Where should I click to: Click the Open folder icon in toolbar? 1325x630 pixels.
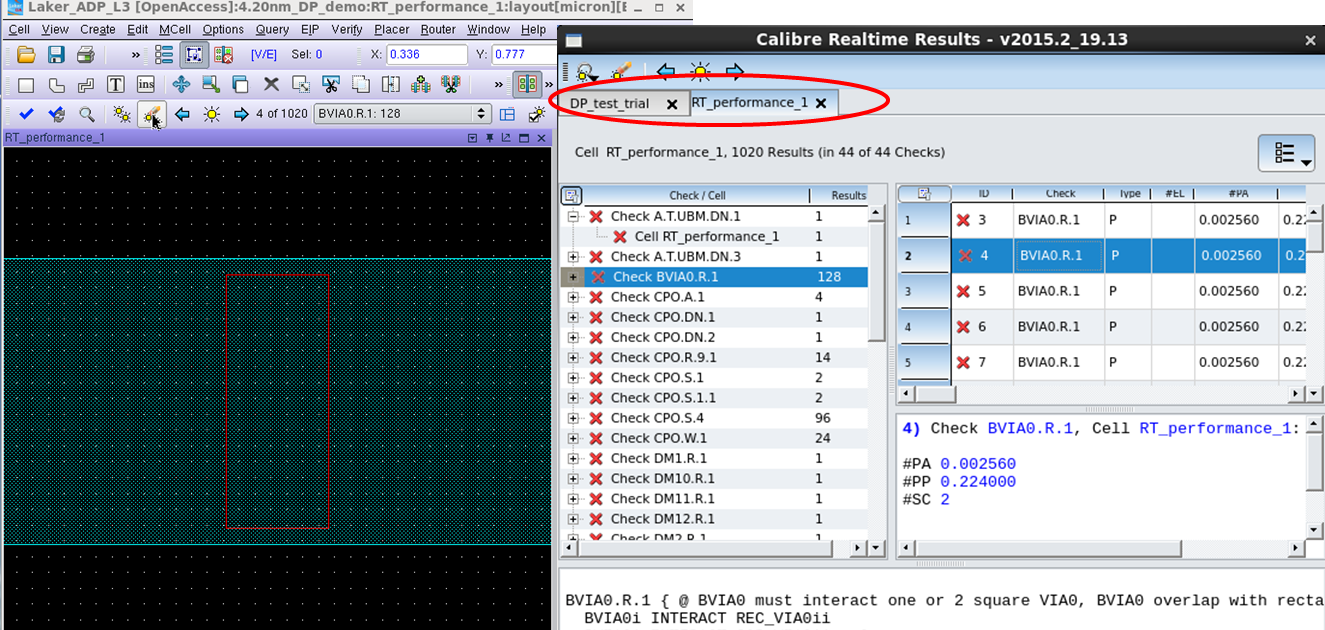(26, 54)
